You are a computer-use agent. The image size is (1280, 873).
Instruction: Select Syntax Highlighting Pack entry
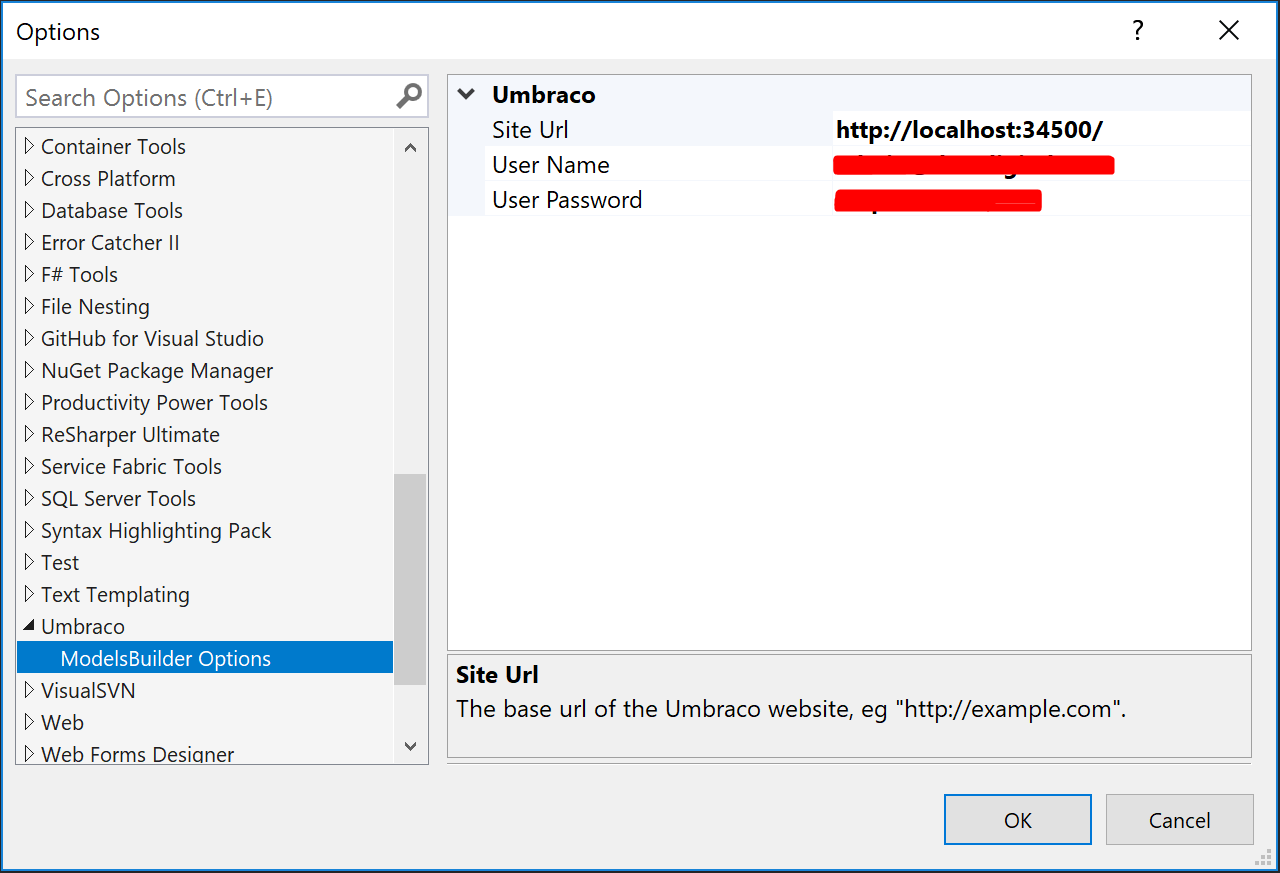pyautogui.click(x=156, y=530)
